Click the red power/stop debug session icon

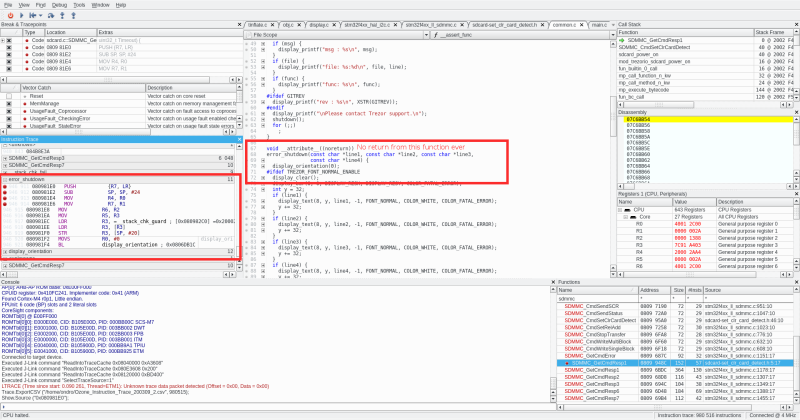[x=10, y=15]
